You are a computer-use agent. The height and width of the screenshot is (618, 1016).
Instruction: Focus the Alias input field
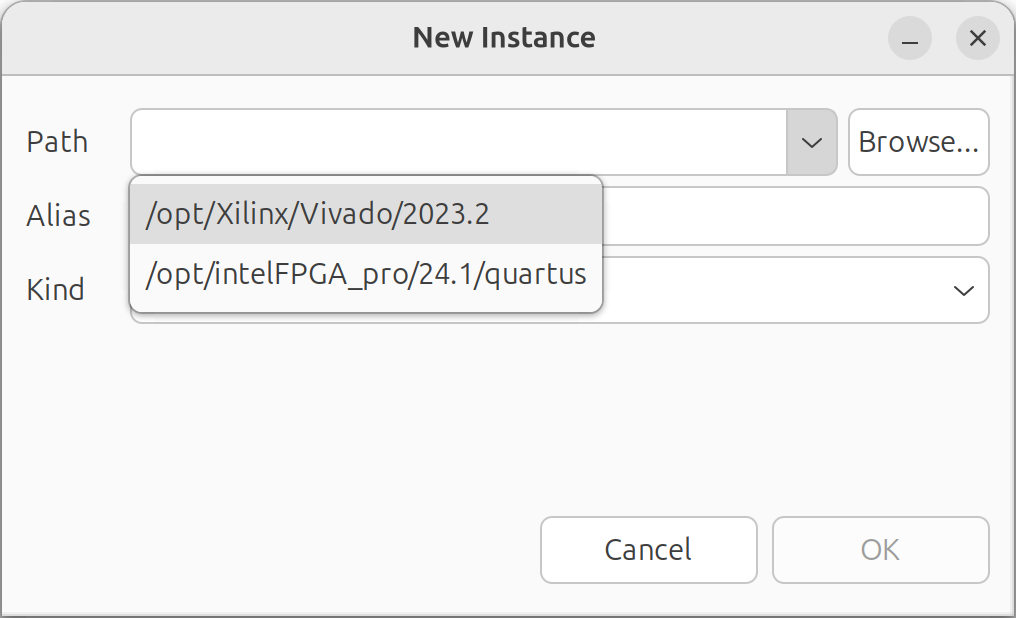pos(796,216)
